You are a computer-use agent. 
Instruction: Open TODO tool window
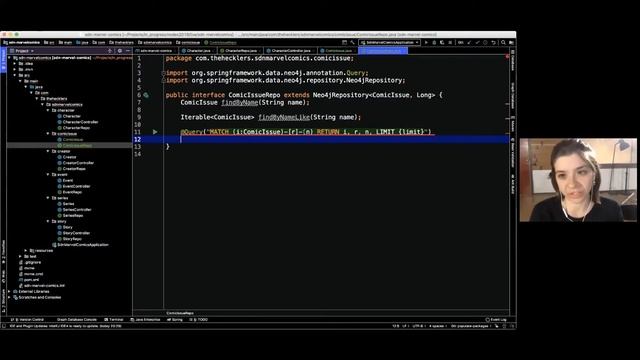199,320
